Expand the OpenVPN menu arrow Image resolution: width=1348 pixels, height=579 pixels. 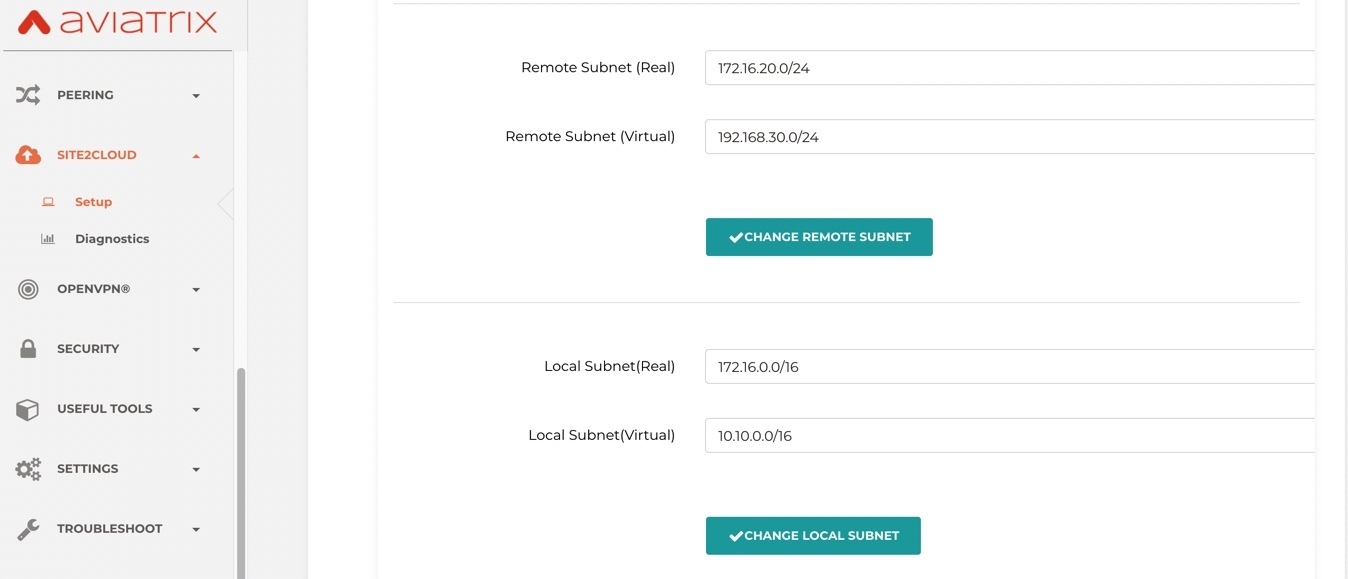coord(196,290)
